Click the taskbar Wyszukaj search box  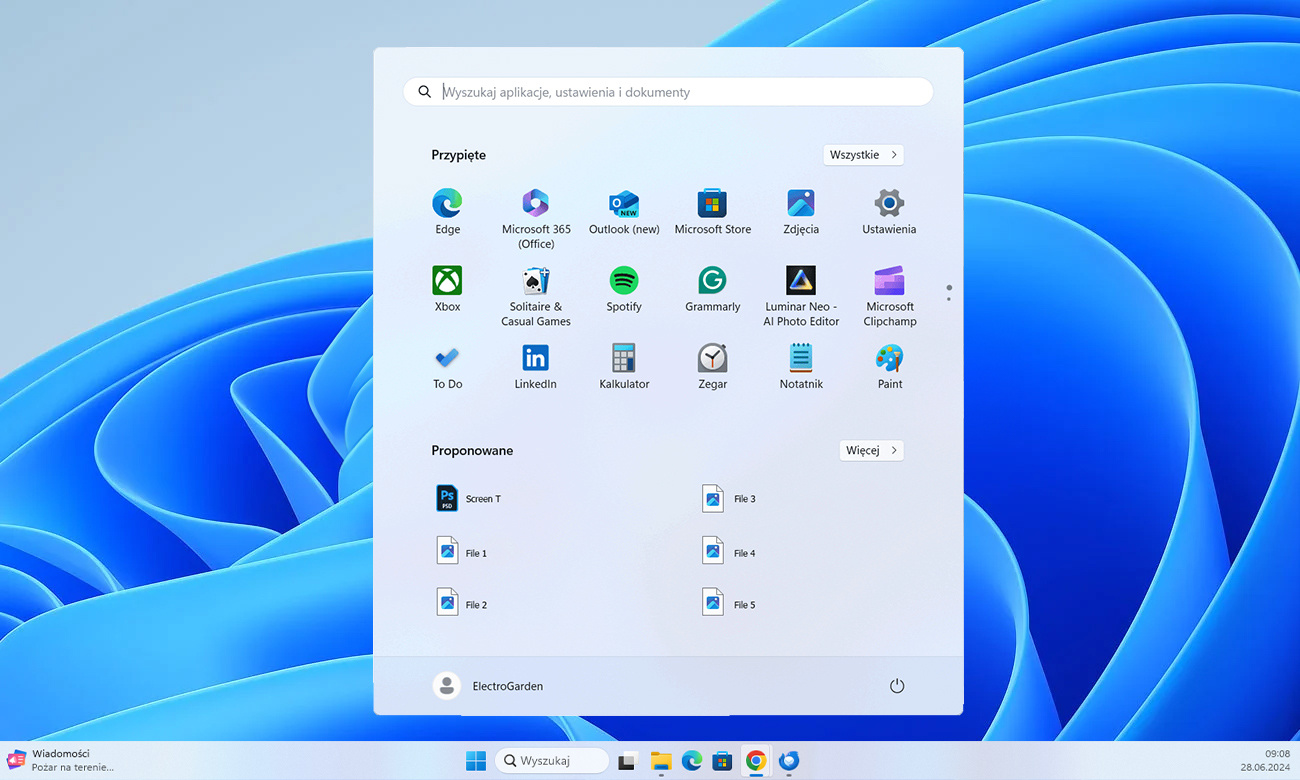point(552,761)
